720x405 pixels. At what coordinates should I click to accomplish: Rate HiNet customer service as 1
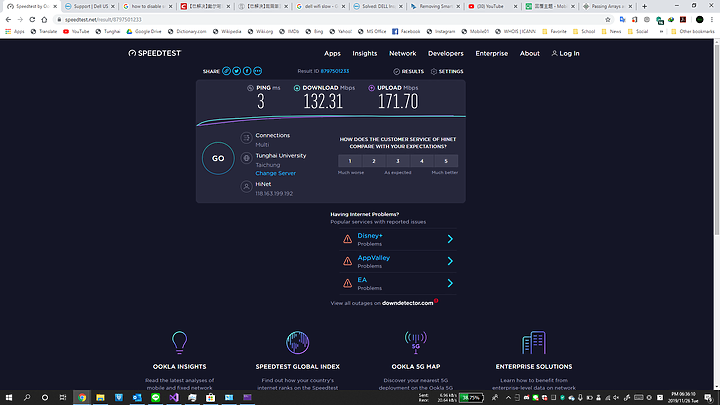point(350,161)
